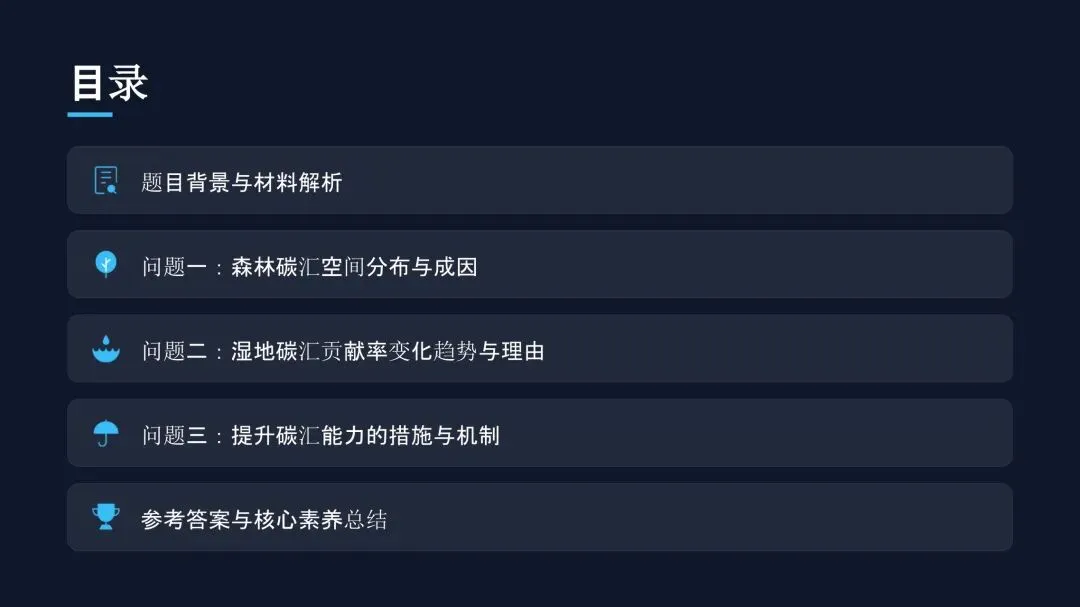Click the water droplet icon for 问题二

click(105, 349)
